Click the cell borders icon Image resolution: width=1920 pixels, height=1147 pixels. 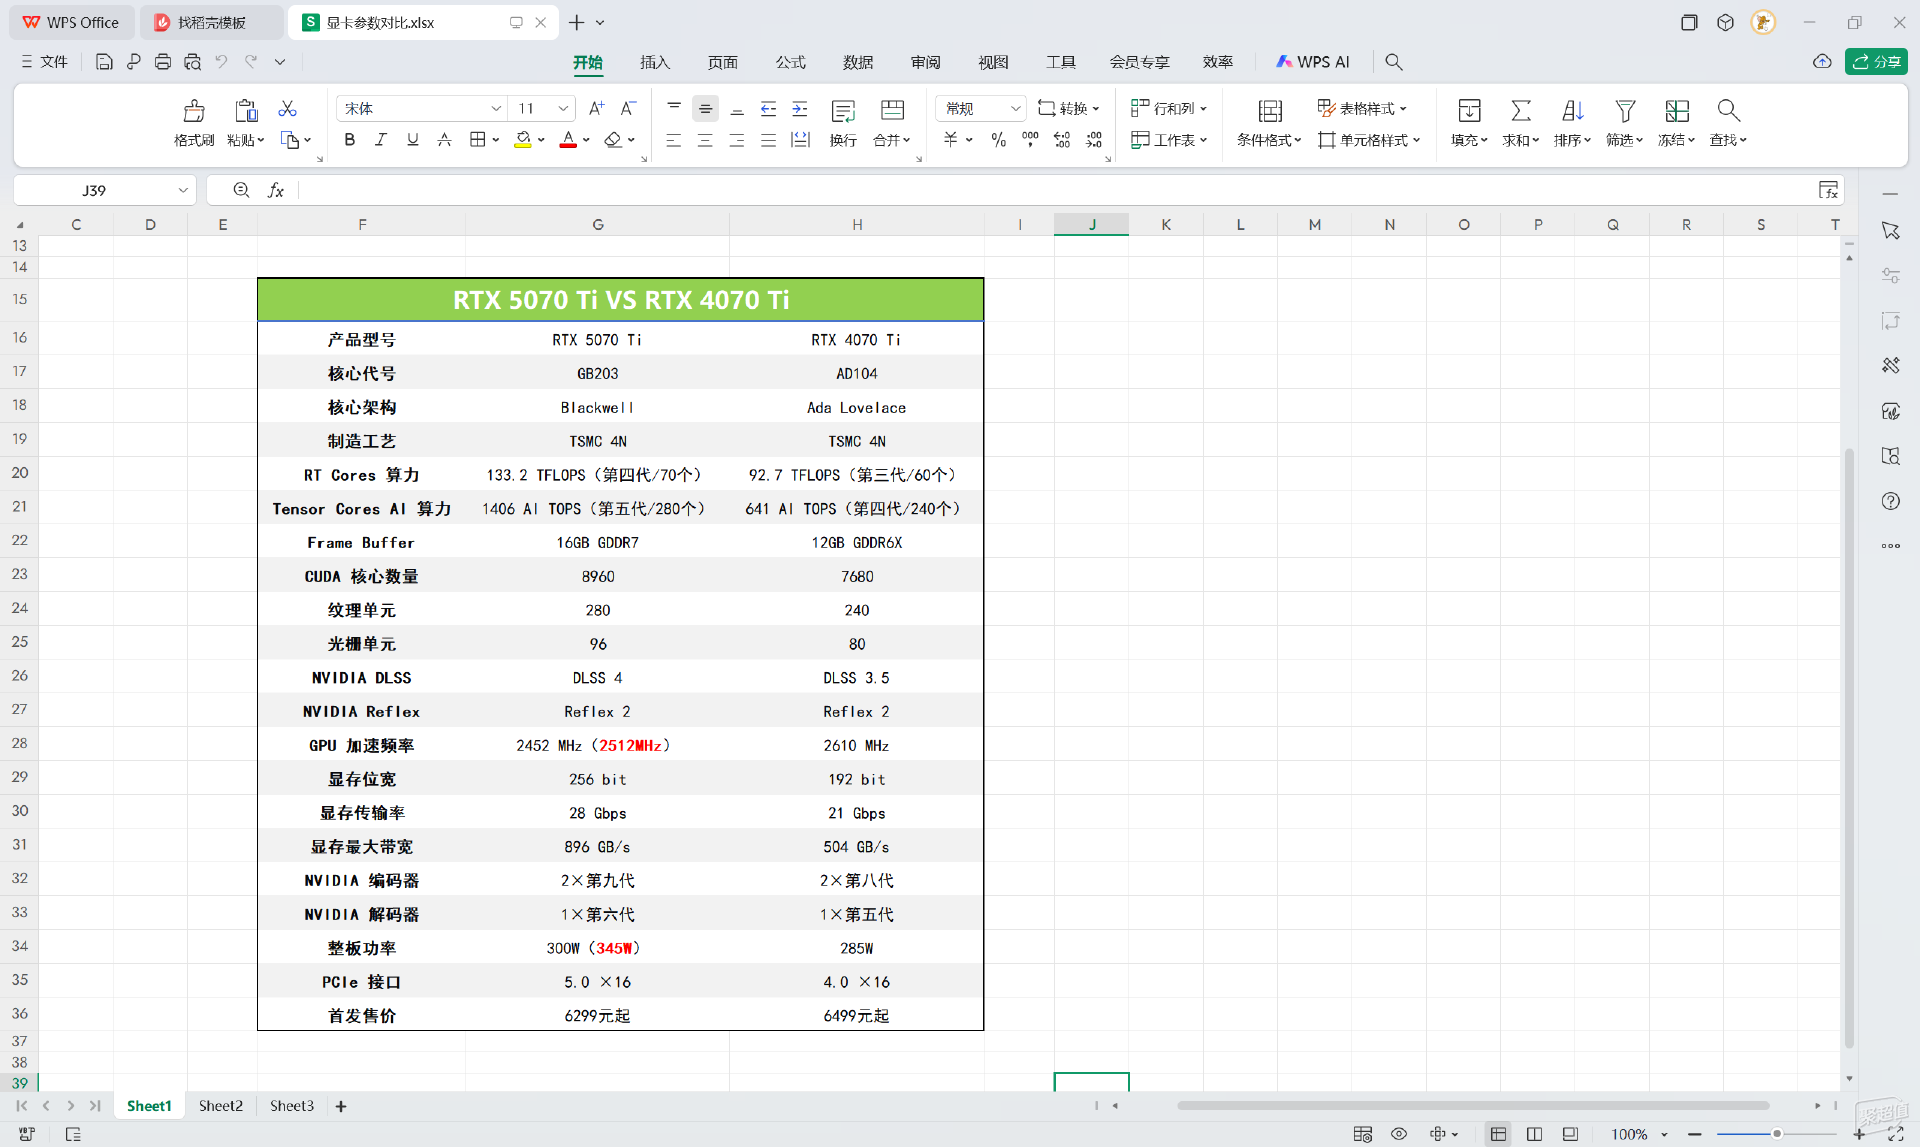(478, 140)
